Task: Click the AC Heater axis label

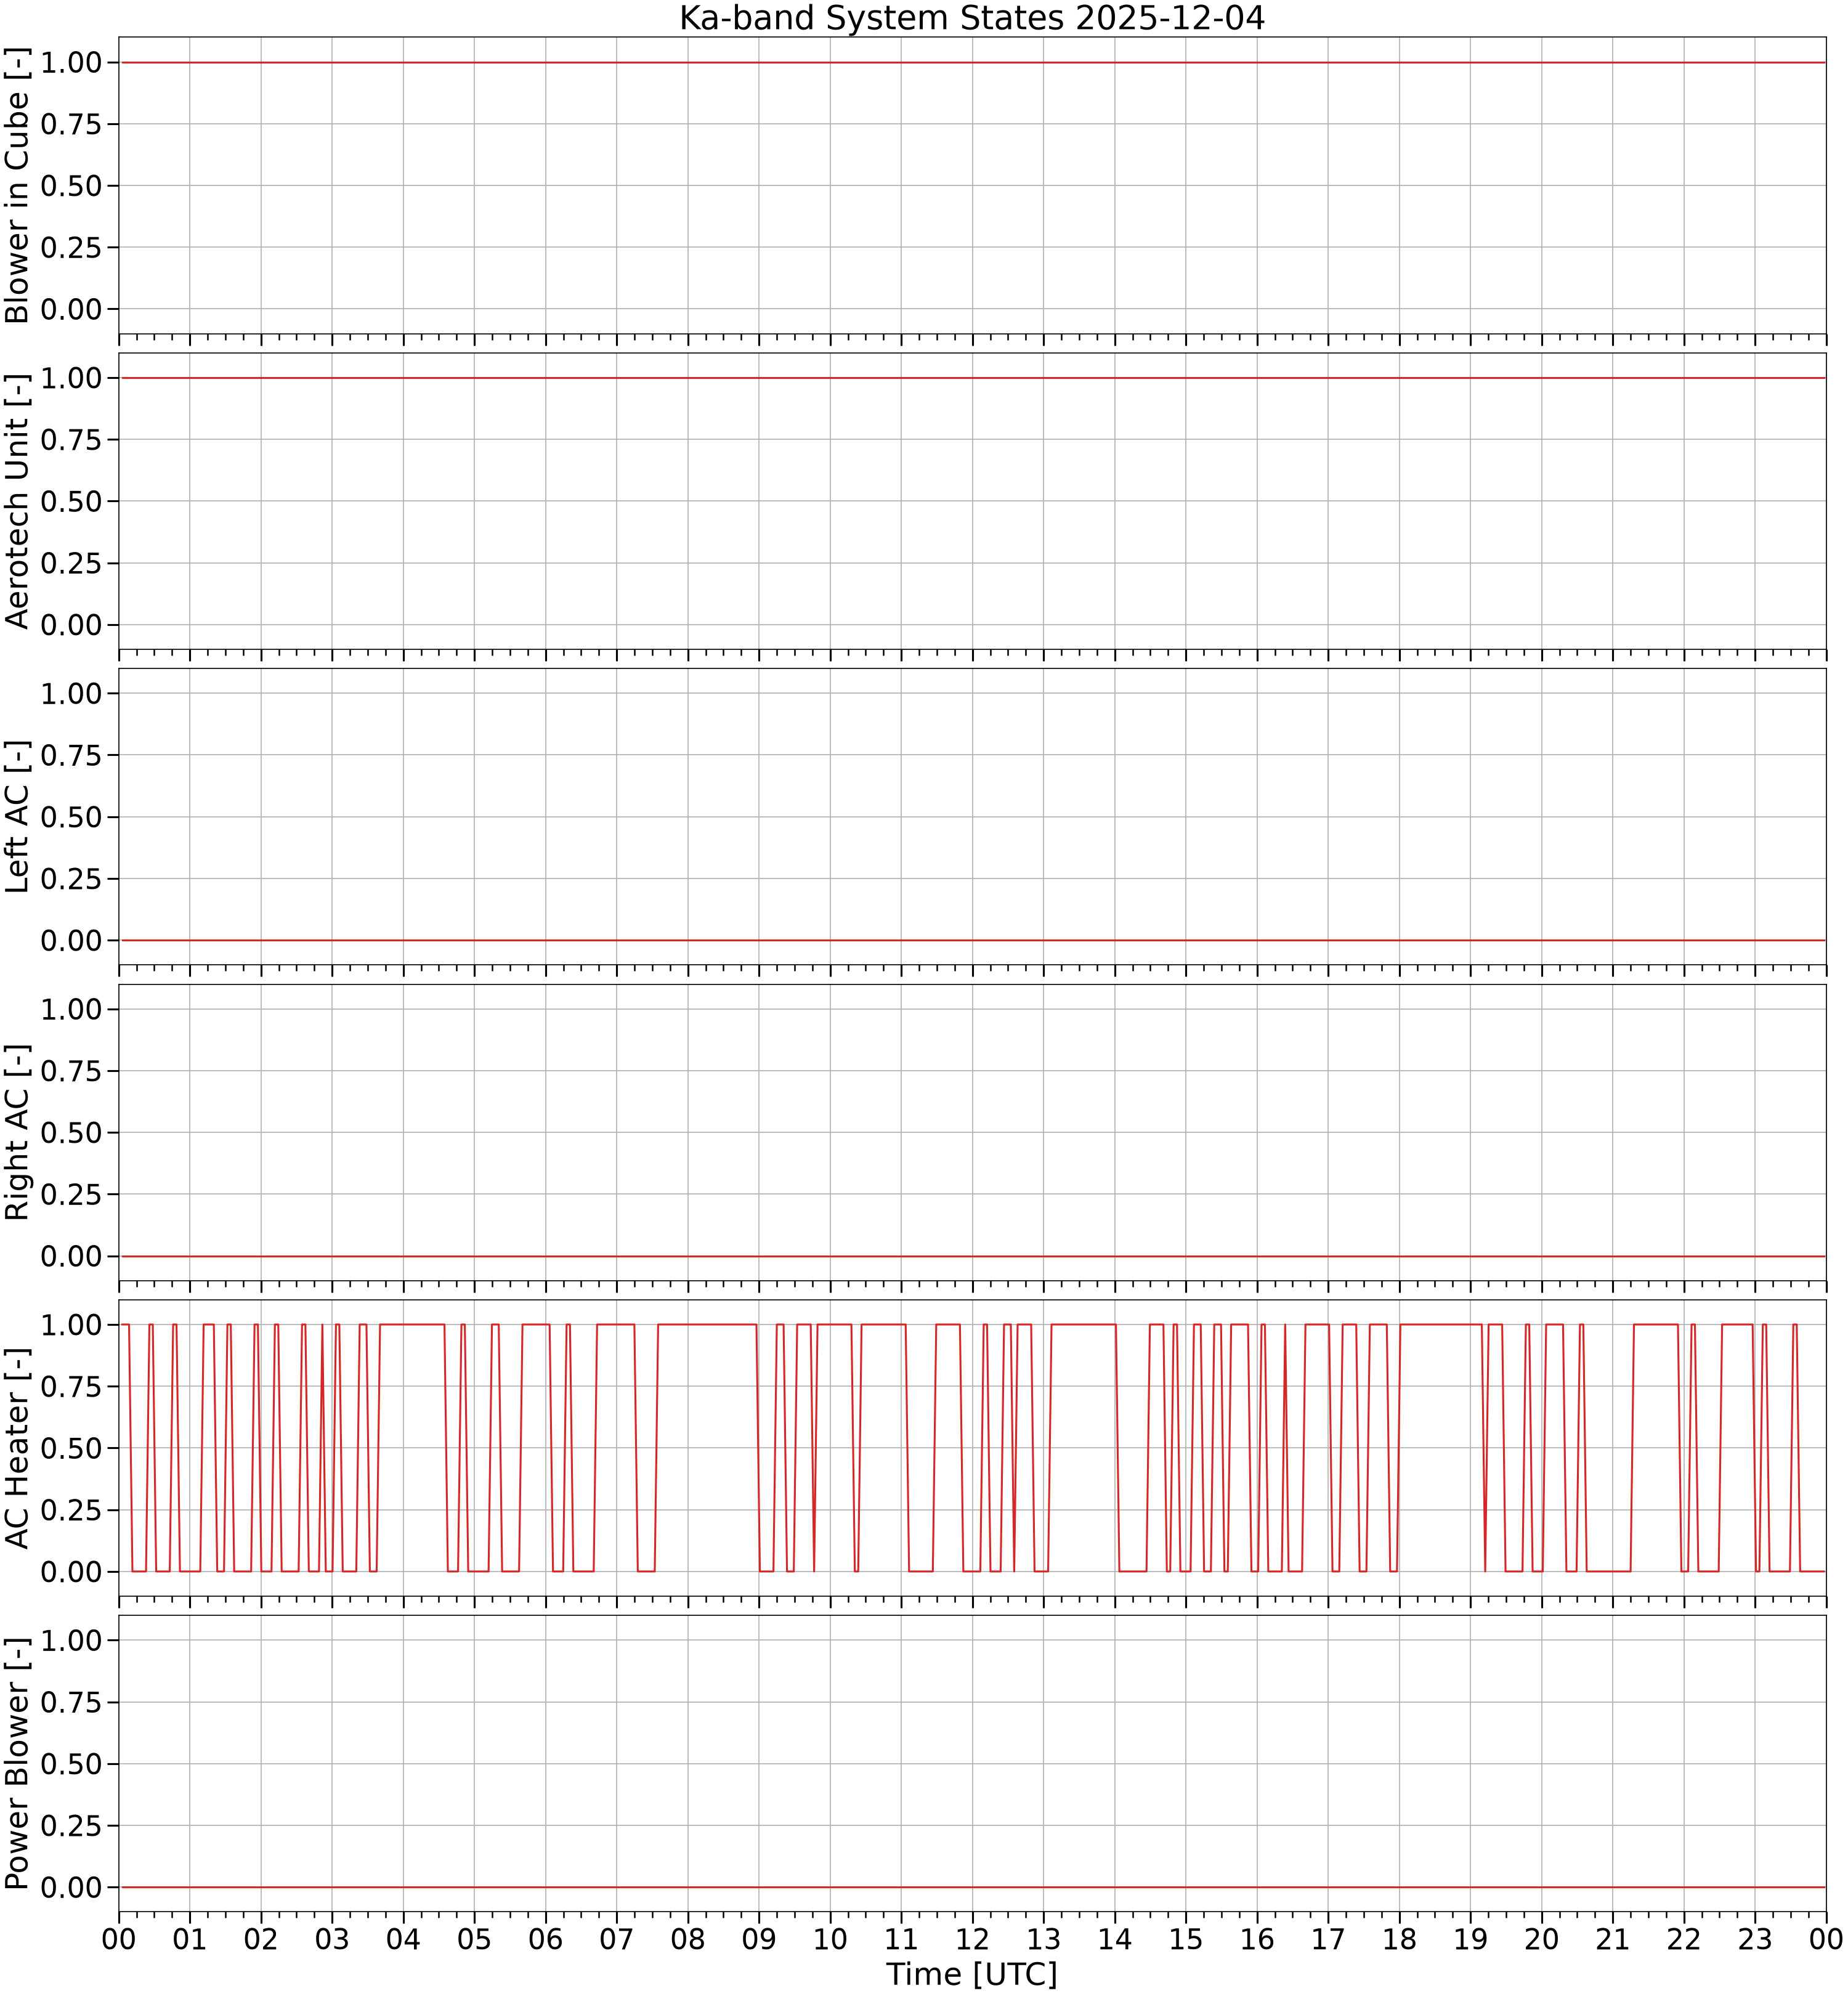Action: [17, 1448]
